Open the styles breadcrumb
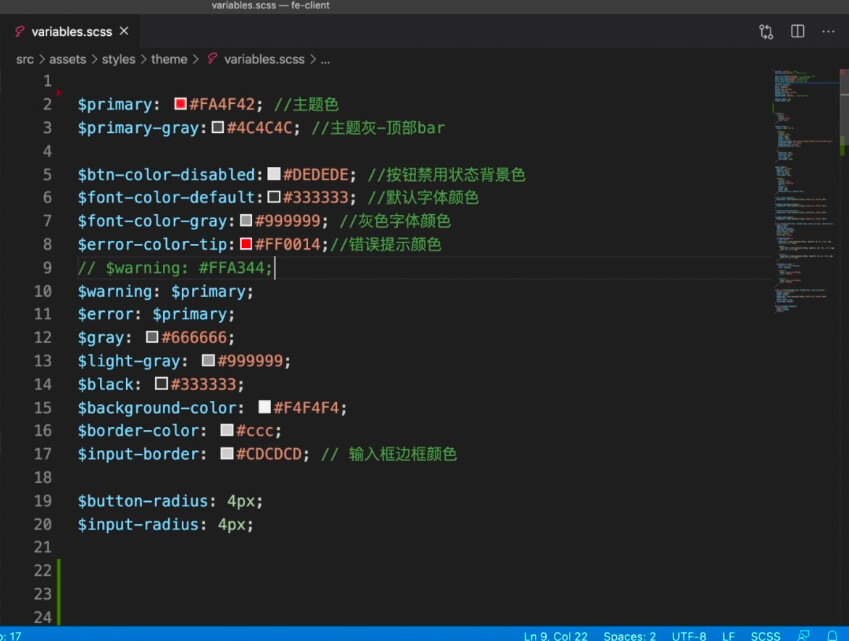Screen dimensions: 849x641 [x=119, y=59]
